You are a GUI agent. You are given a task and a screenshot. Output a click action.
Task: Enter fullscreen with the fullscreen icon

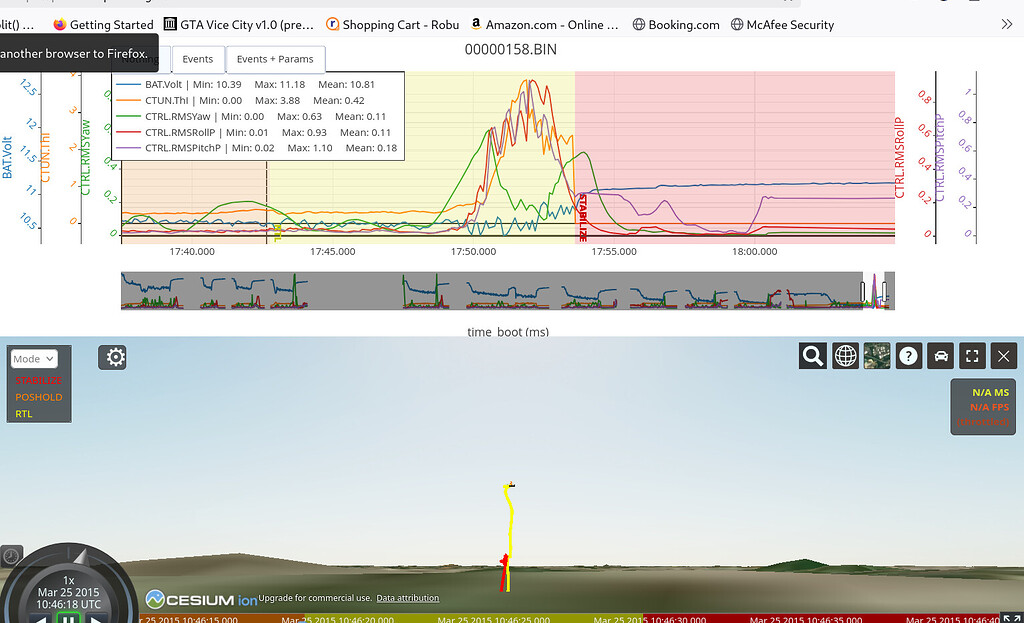pyautogui.click(x=972, y=355)
